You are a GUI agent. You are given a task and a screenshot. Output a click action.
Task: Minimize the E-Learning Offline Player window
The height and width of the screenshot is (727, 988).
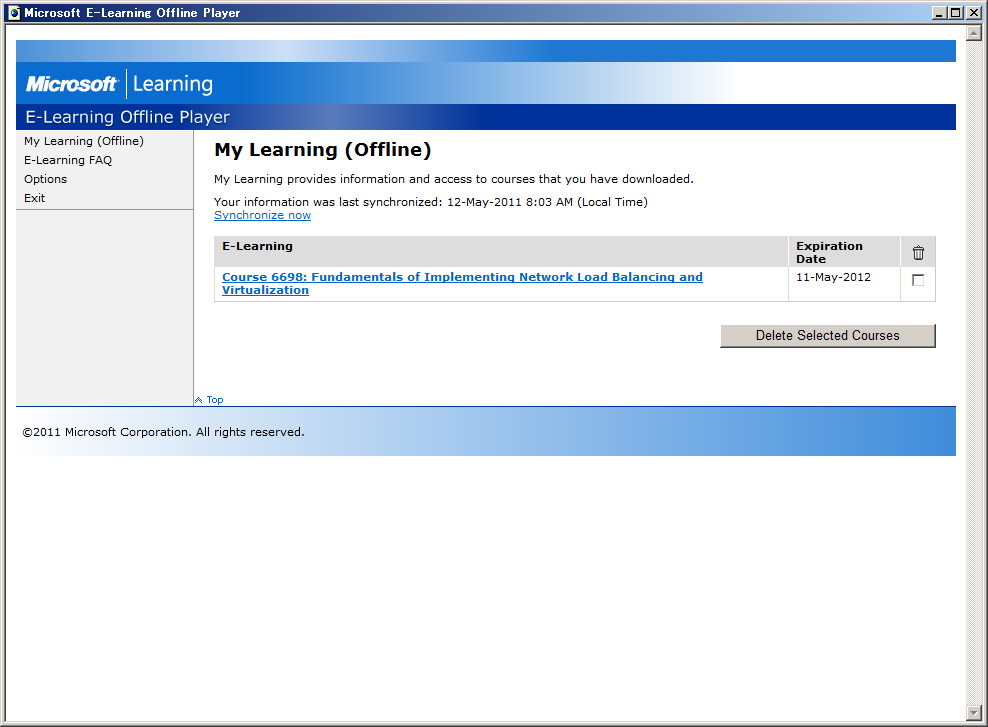[x=939, y=13]
